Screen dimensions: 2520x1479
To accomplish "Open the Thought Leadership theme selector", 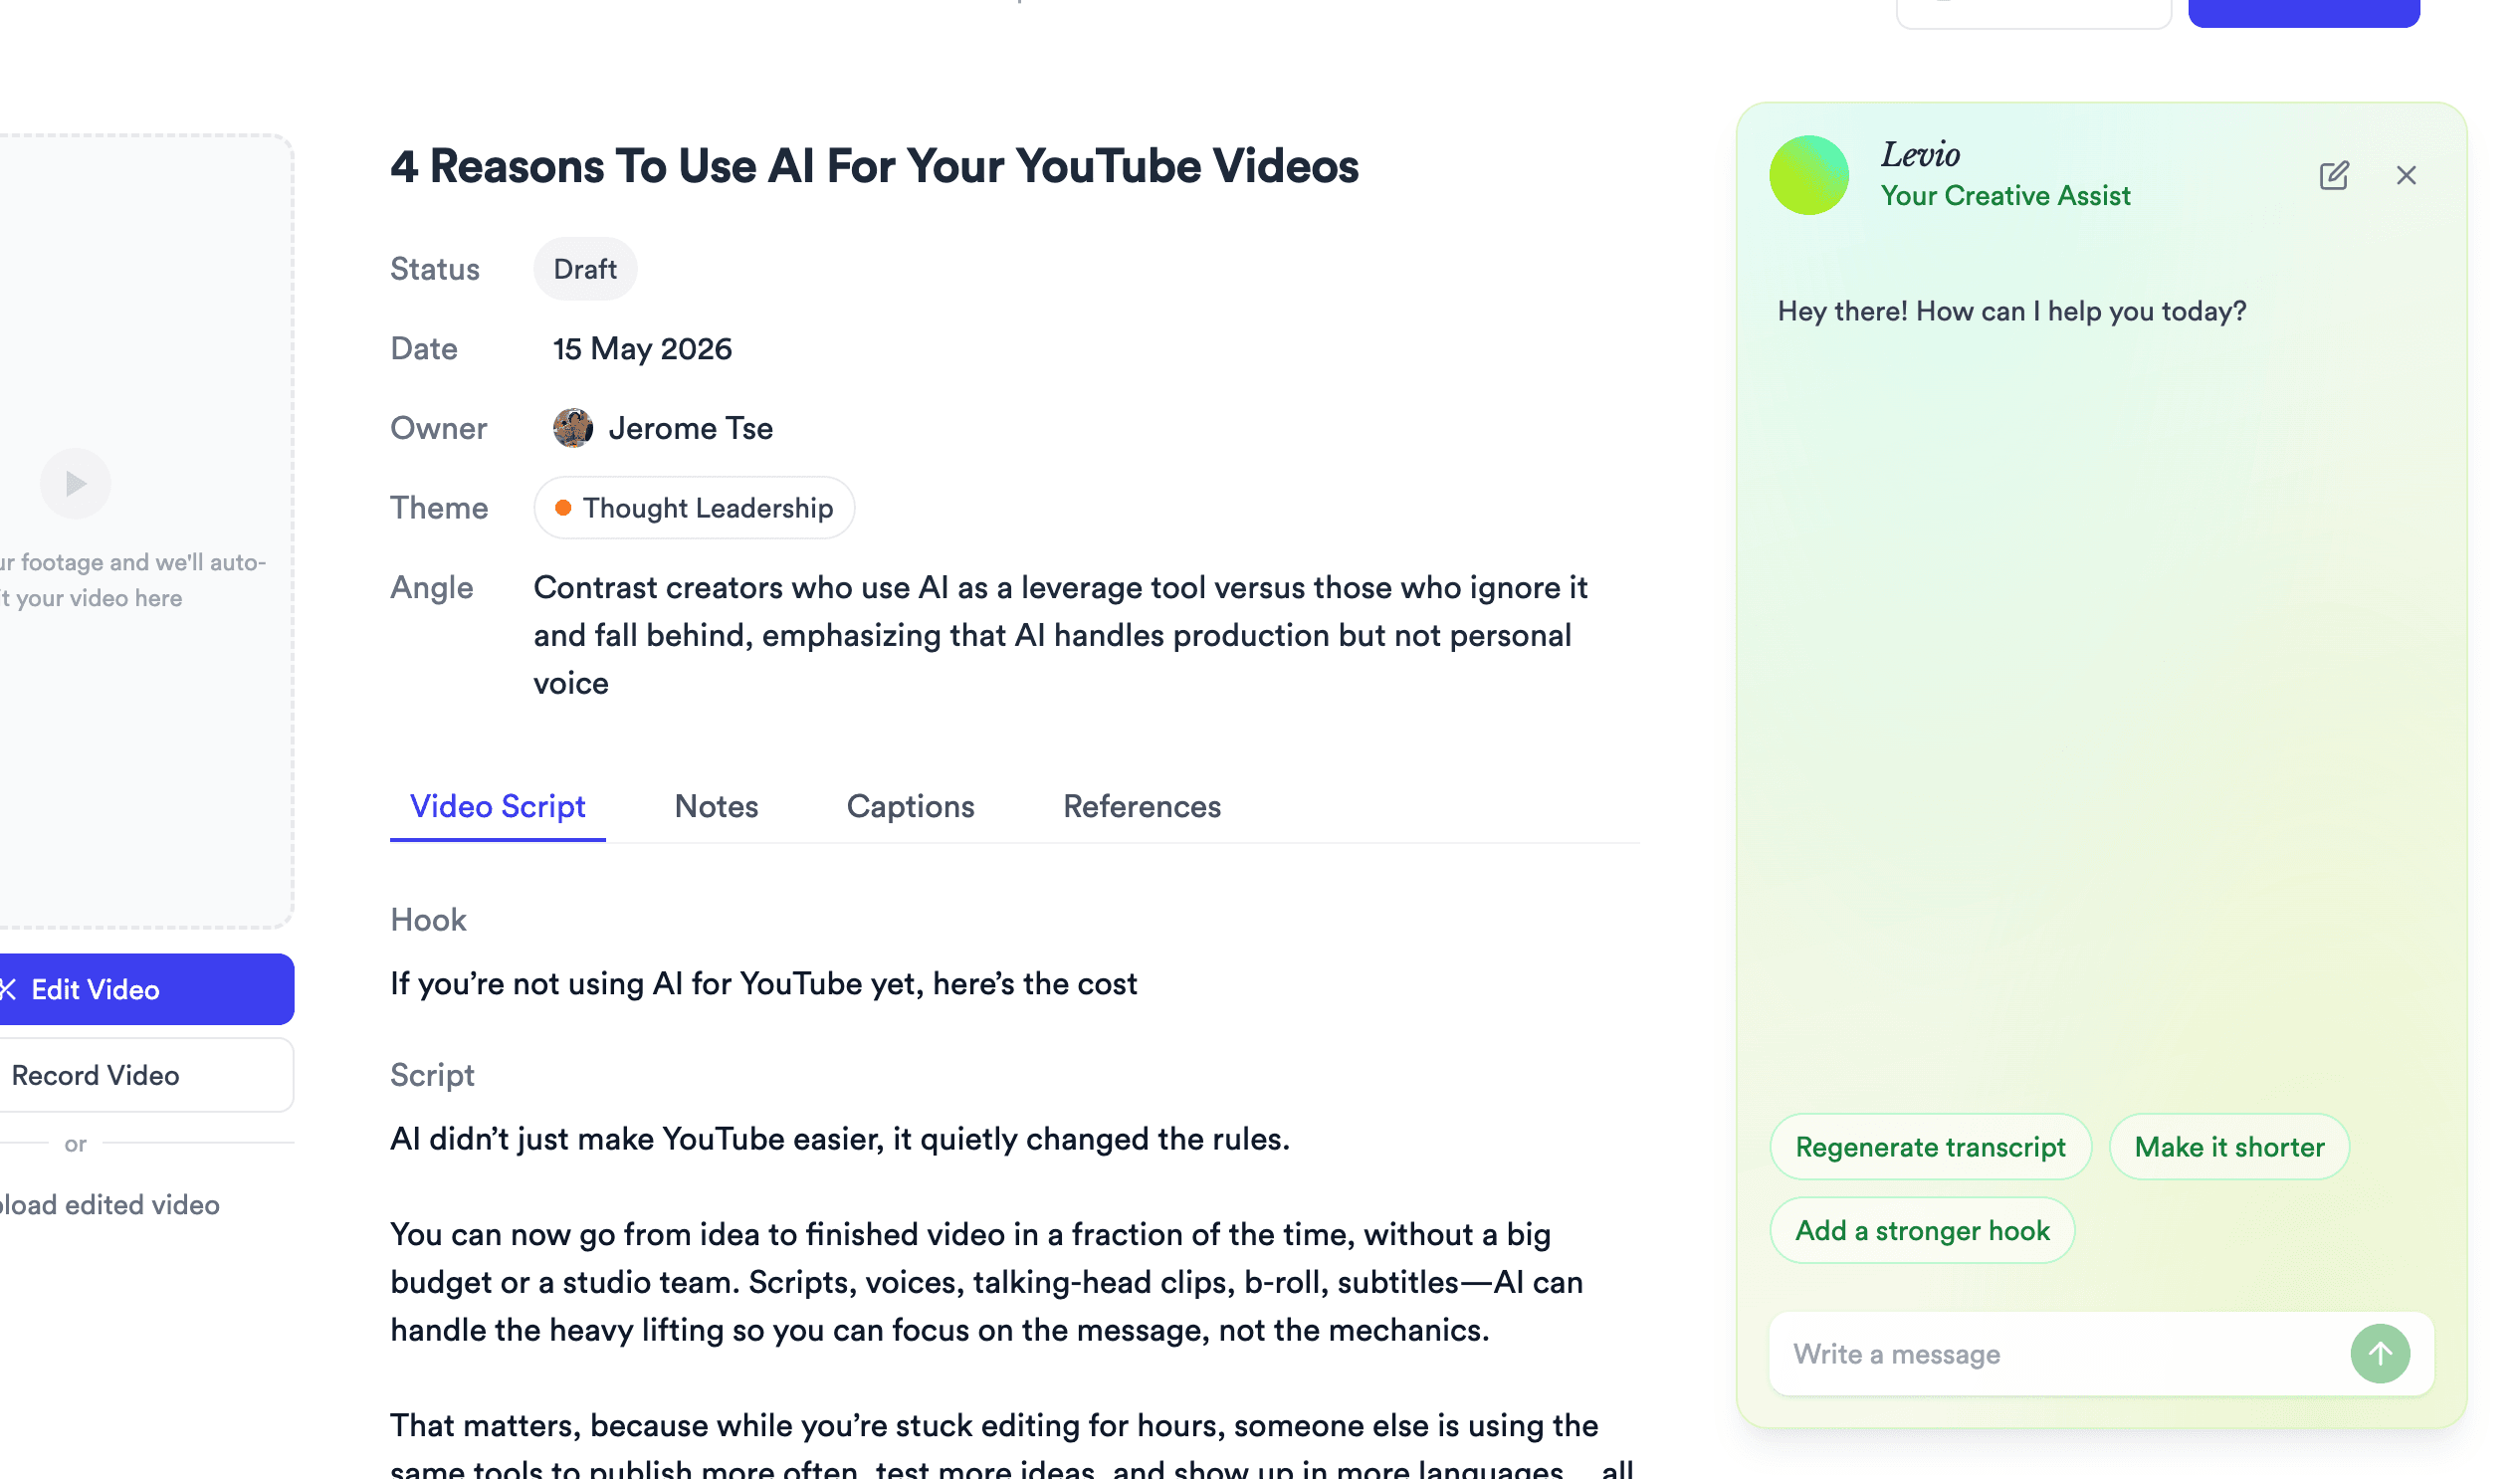I will tap(693, 507).
